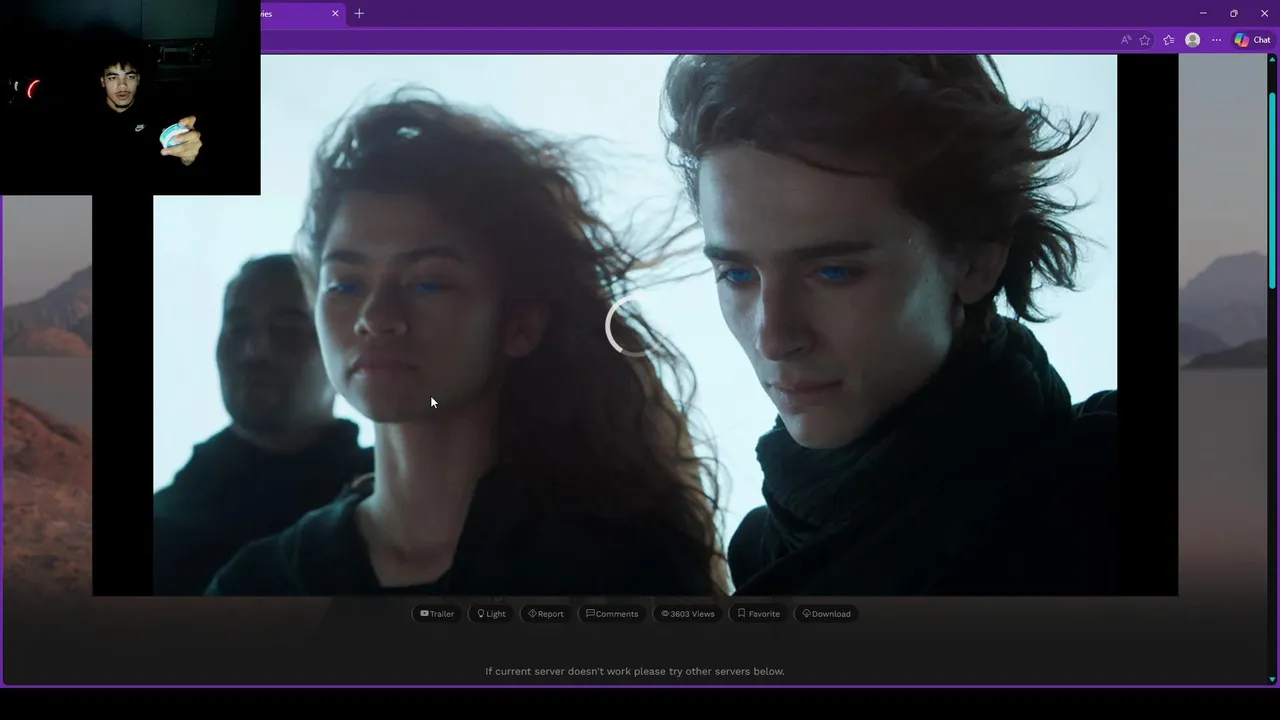Click the loading video player
This screenshot has height=720, width=1280.
(x=635, y=325)
